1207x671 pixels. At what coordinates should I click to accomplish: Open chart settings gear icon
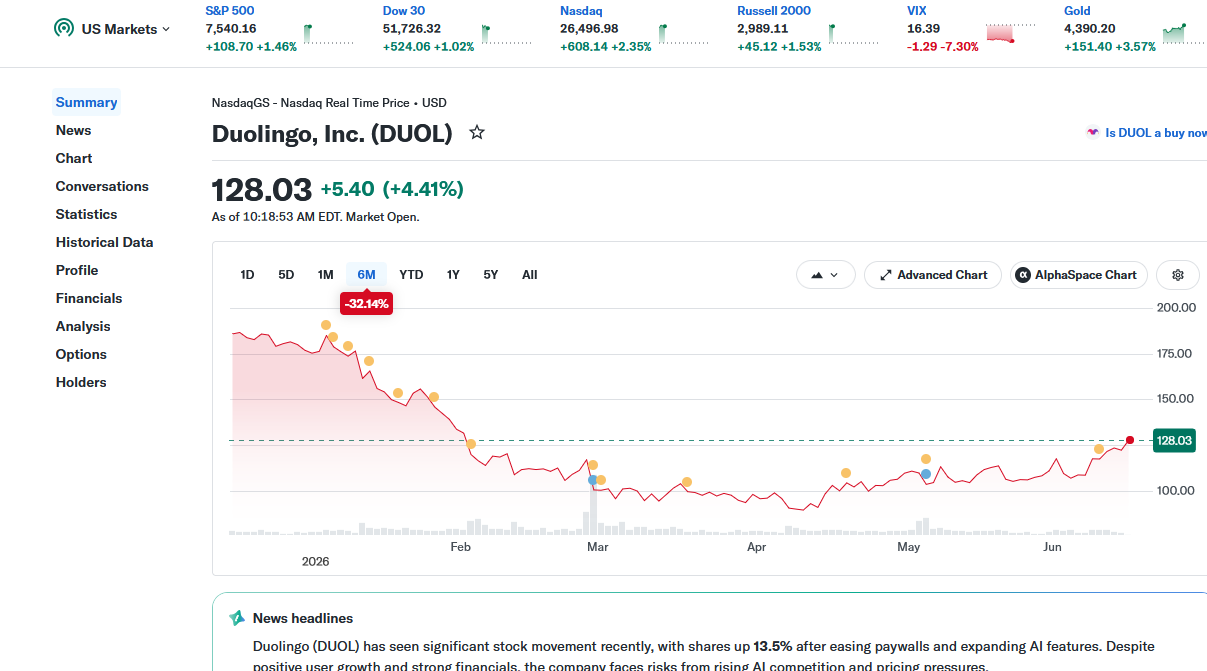click(1178, 275)
